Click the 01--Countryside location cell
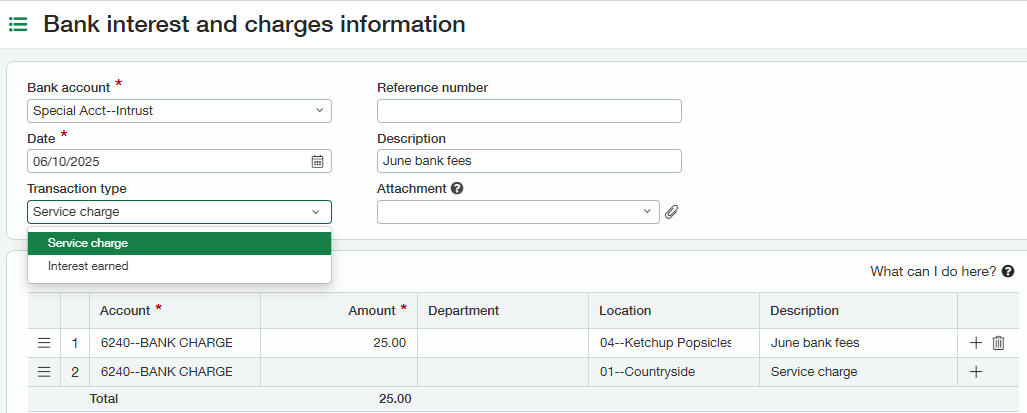1027x413 pixels. click(674, 372)
